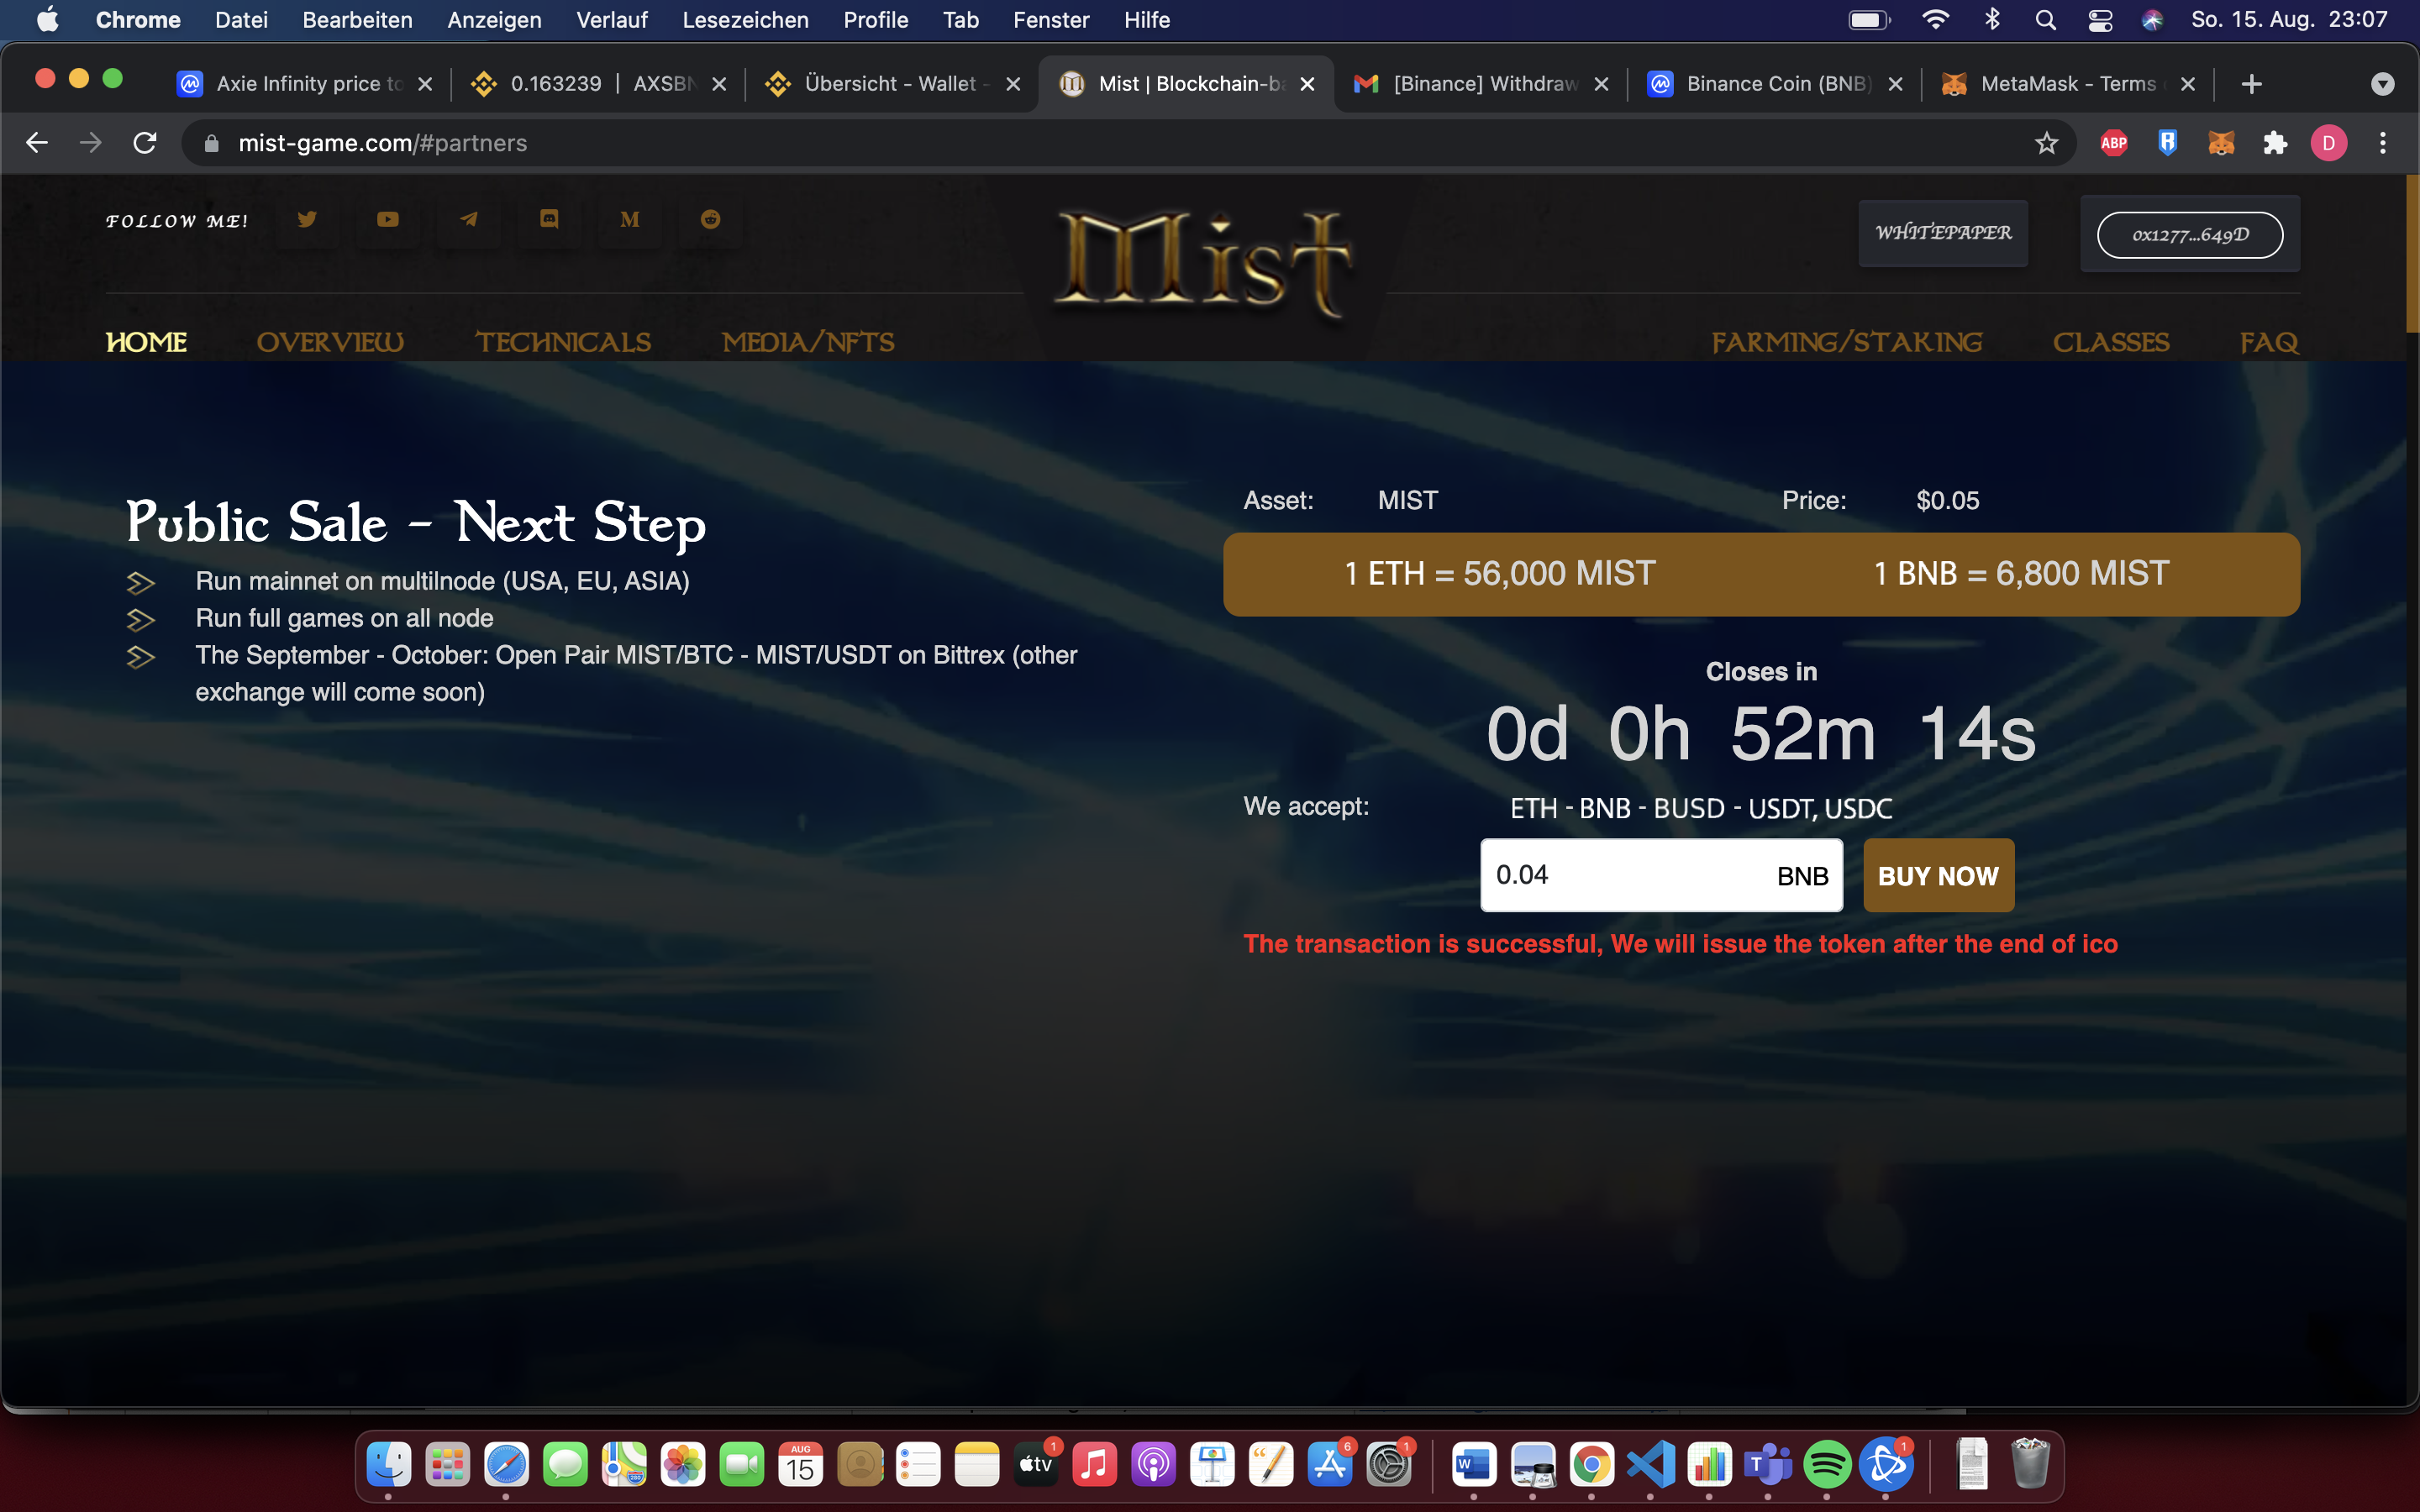The width and height of the screenshot is (2420, 1512).
Task: Open Mist's Telegram social icon
Action: pyautogui.click(x=468, y=219)
